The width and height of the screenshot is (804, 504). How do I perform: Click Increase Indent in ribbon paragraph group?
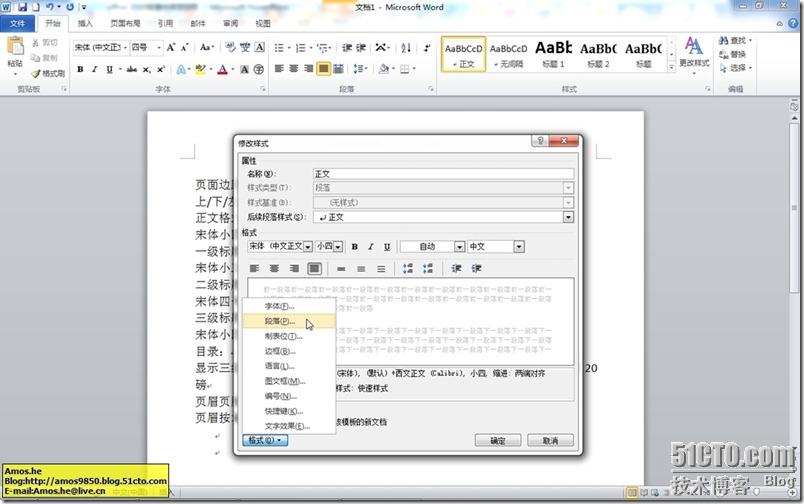361,48
